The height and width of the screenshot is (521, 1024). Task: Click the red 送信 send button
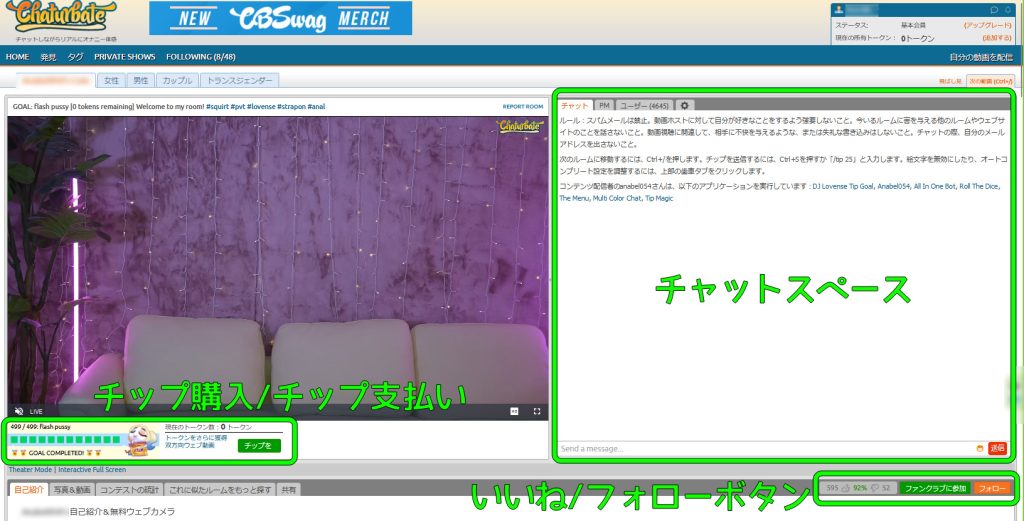[997, 449]
